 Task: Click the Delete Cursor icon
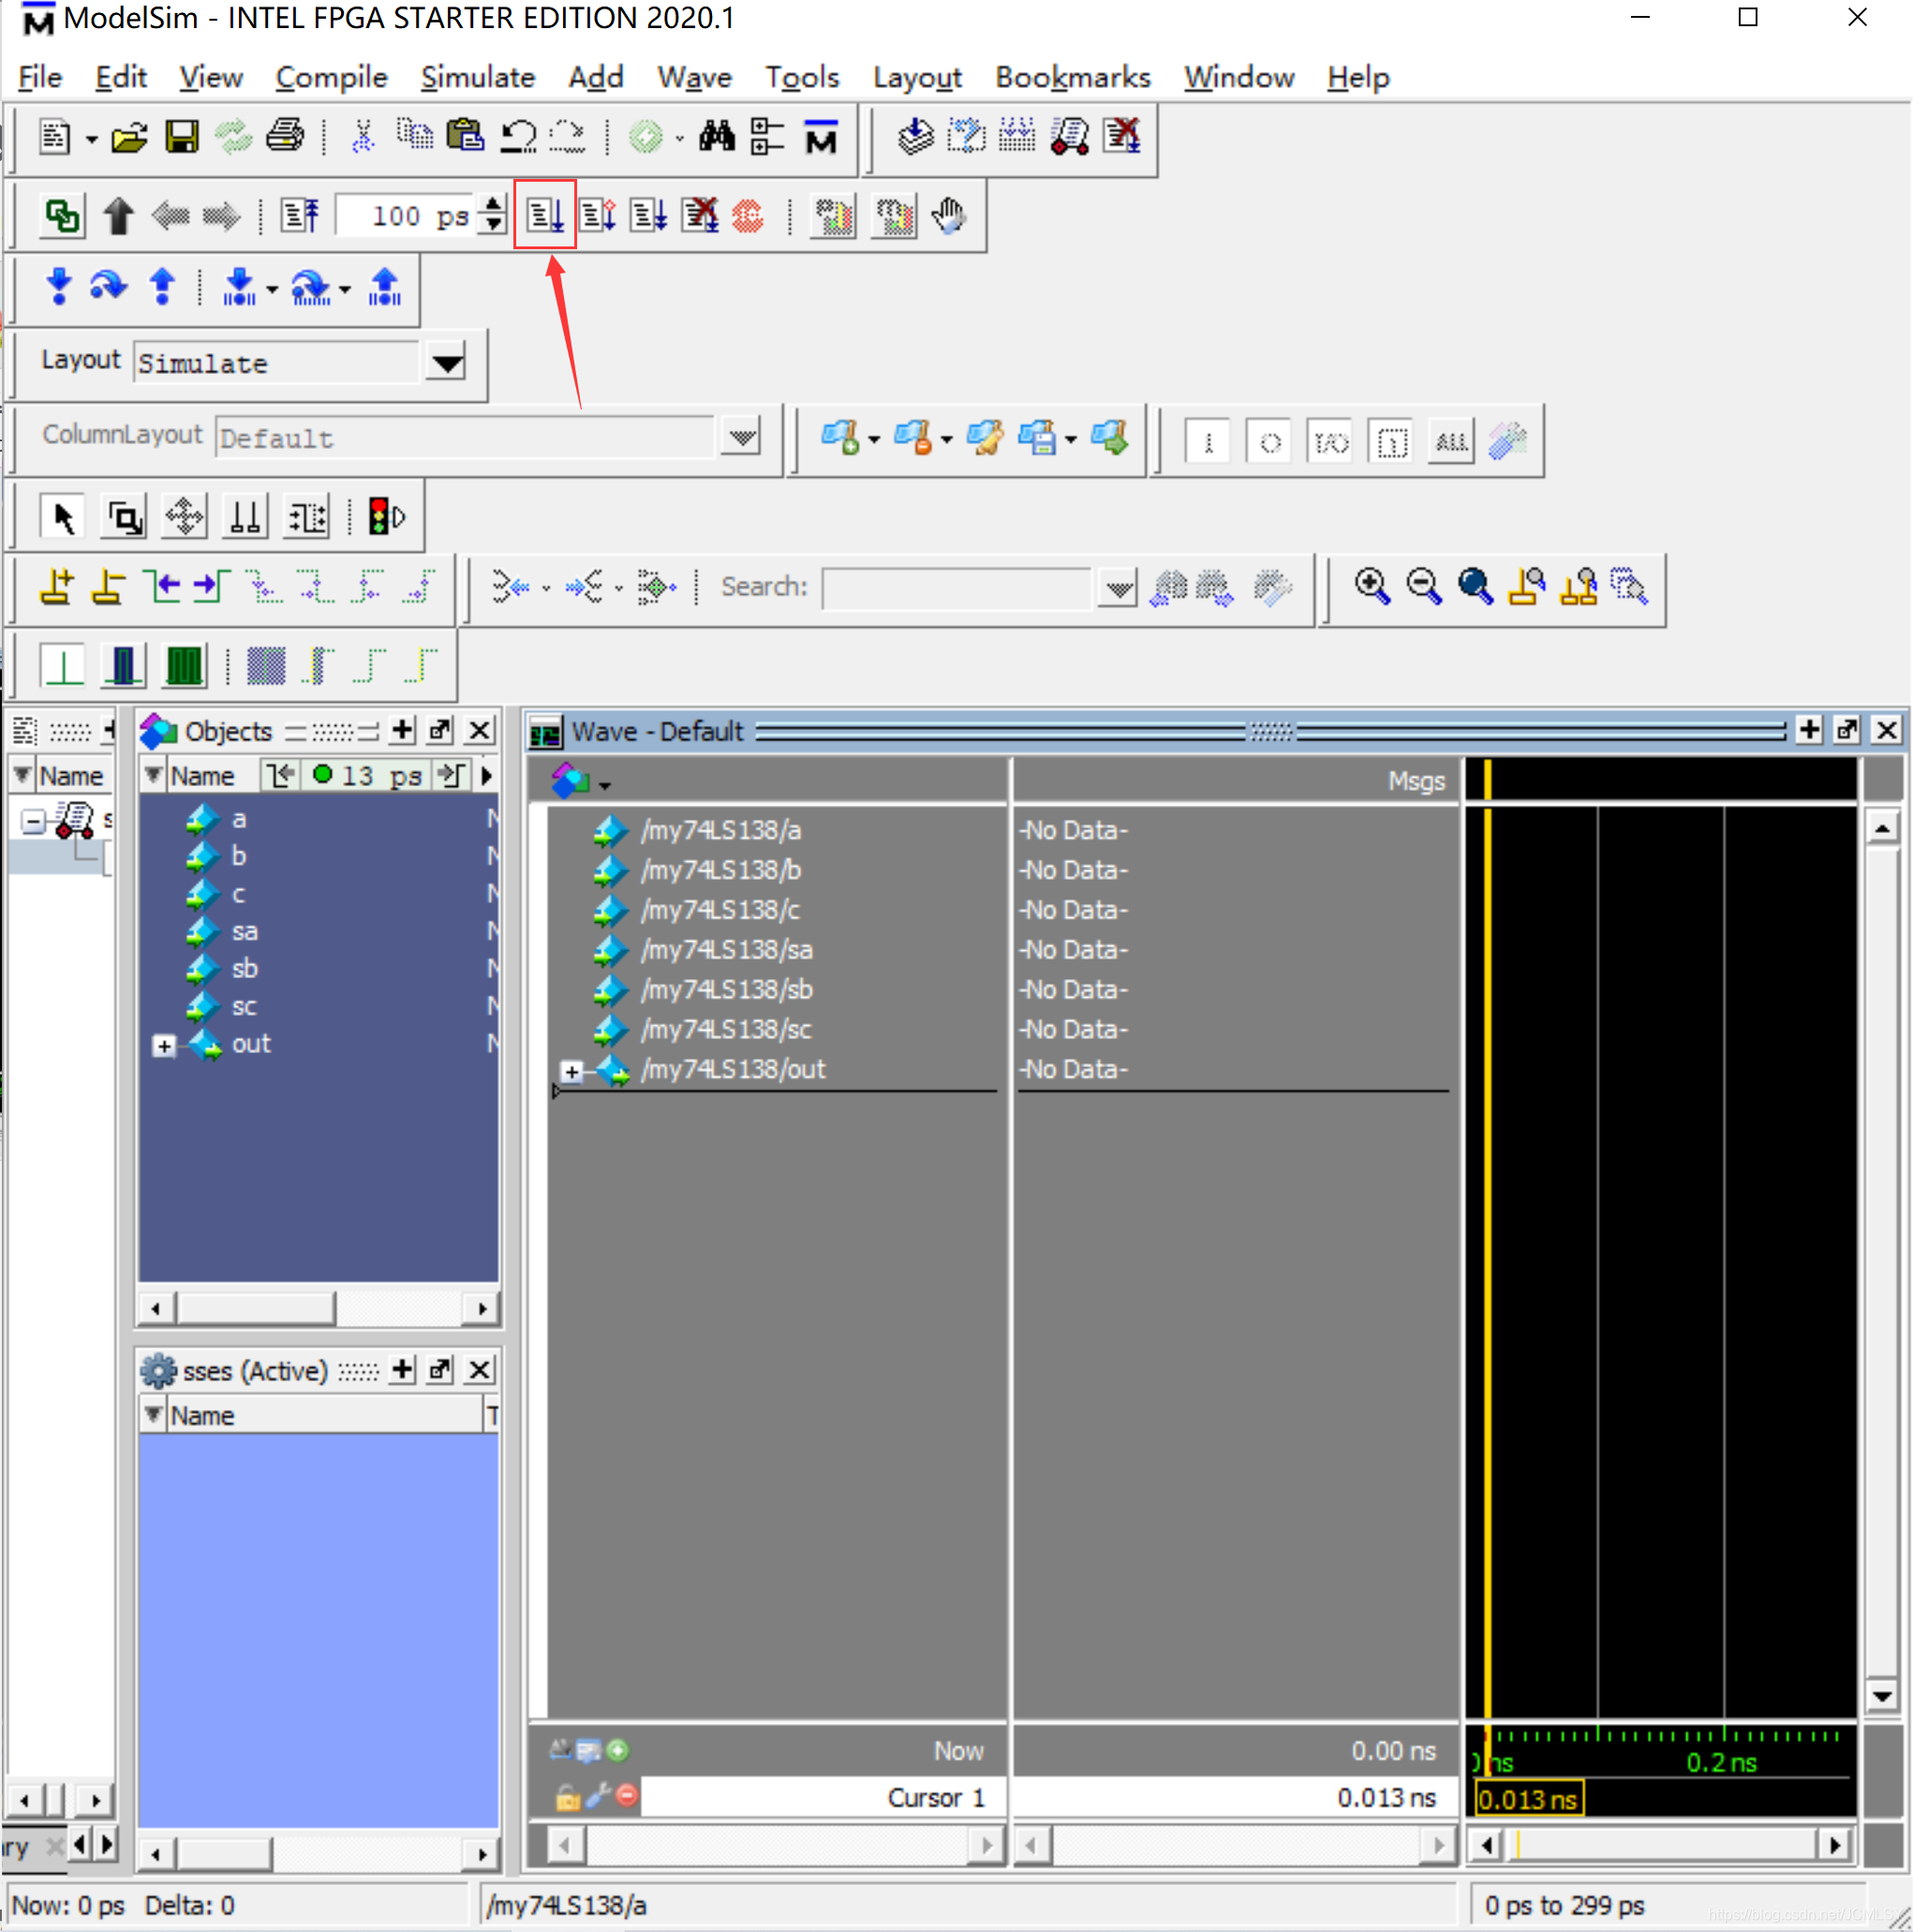click(108, 586)
